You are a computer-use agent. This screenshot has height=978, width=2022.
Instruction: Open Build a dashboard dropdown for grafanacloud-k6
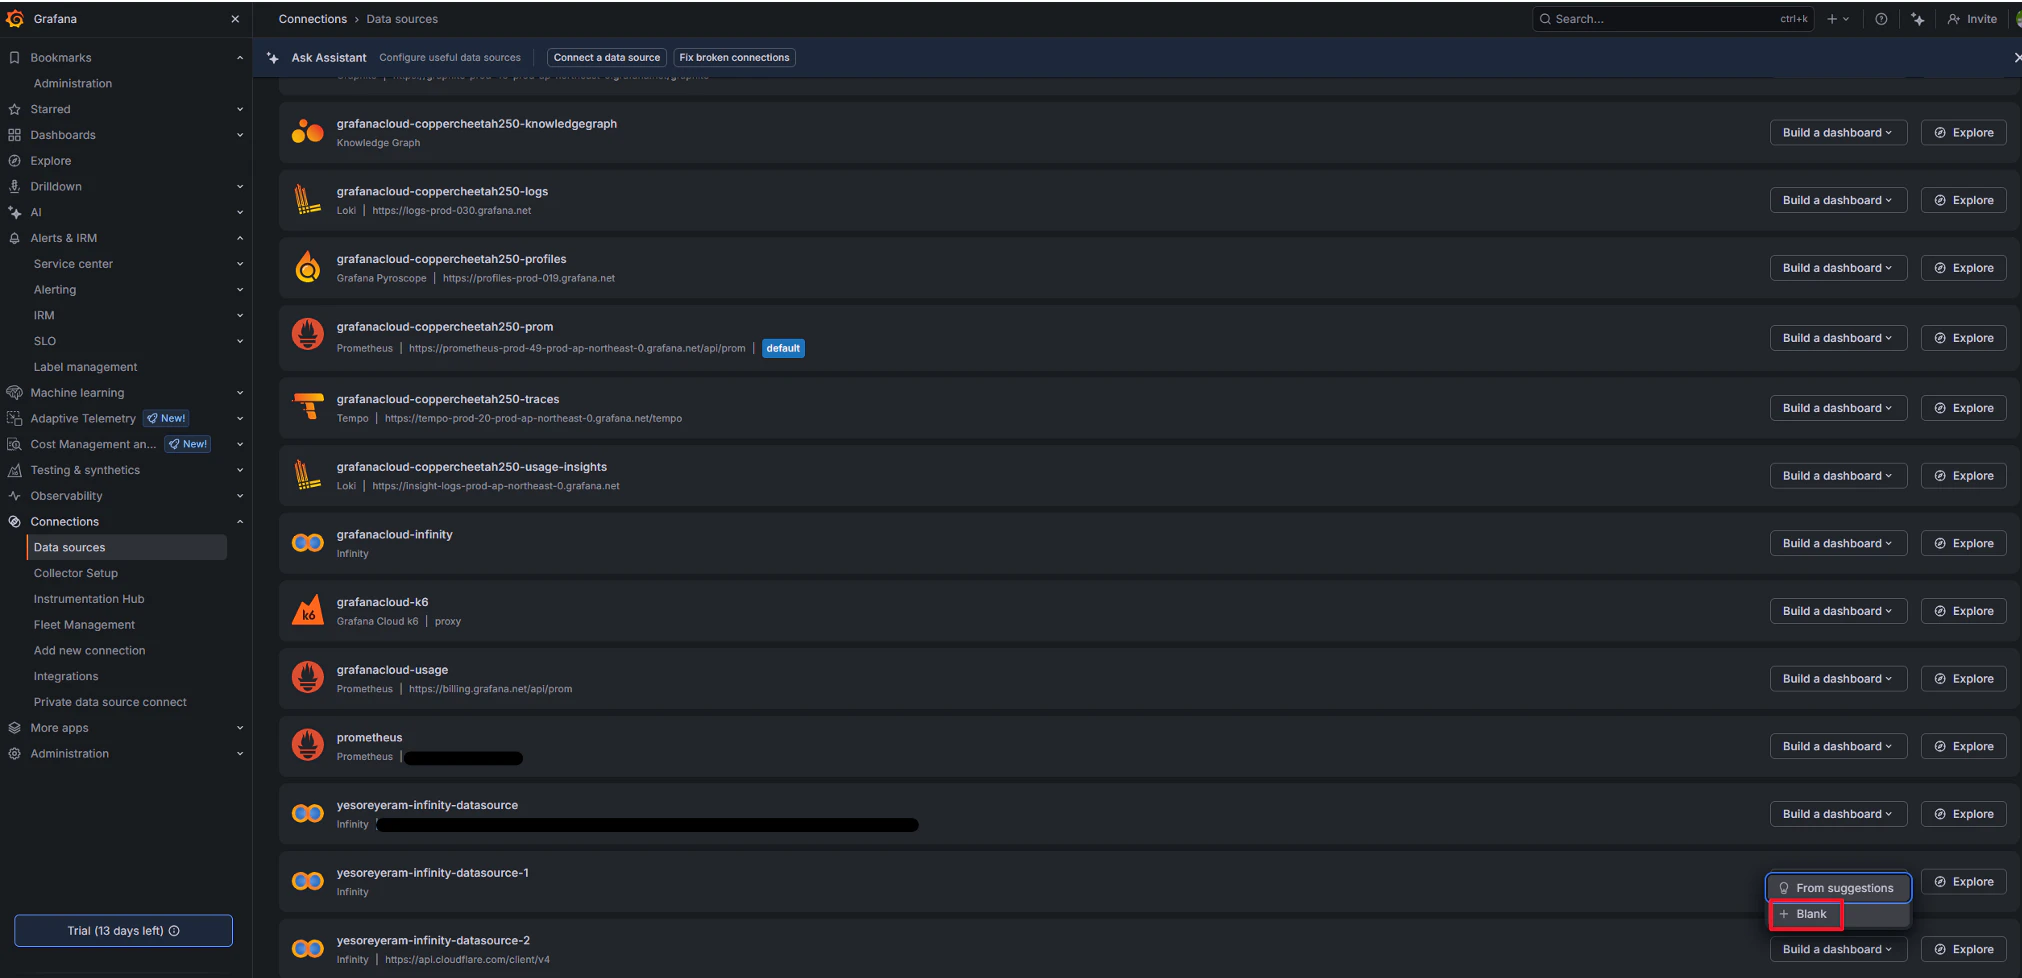[x=1838, y=611]
